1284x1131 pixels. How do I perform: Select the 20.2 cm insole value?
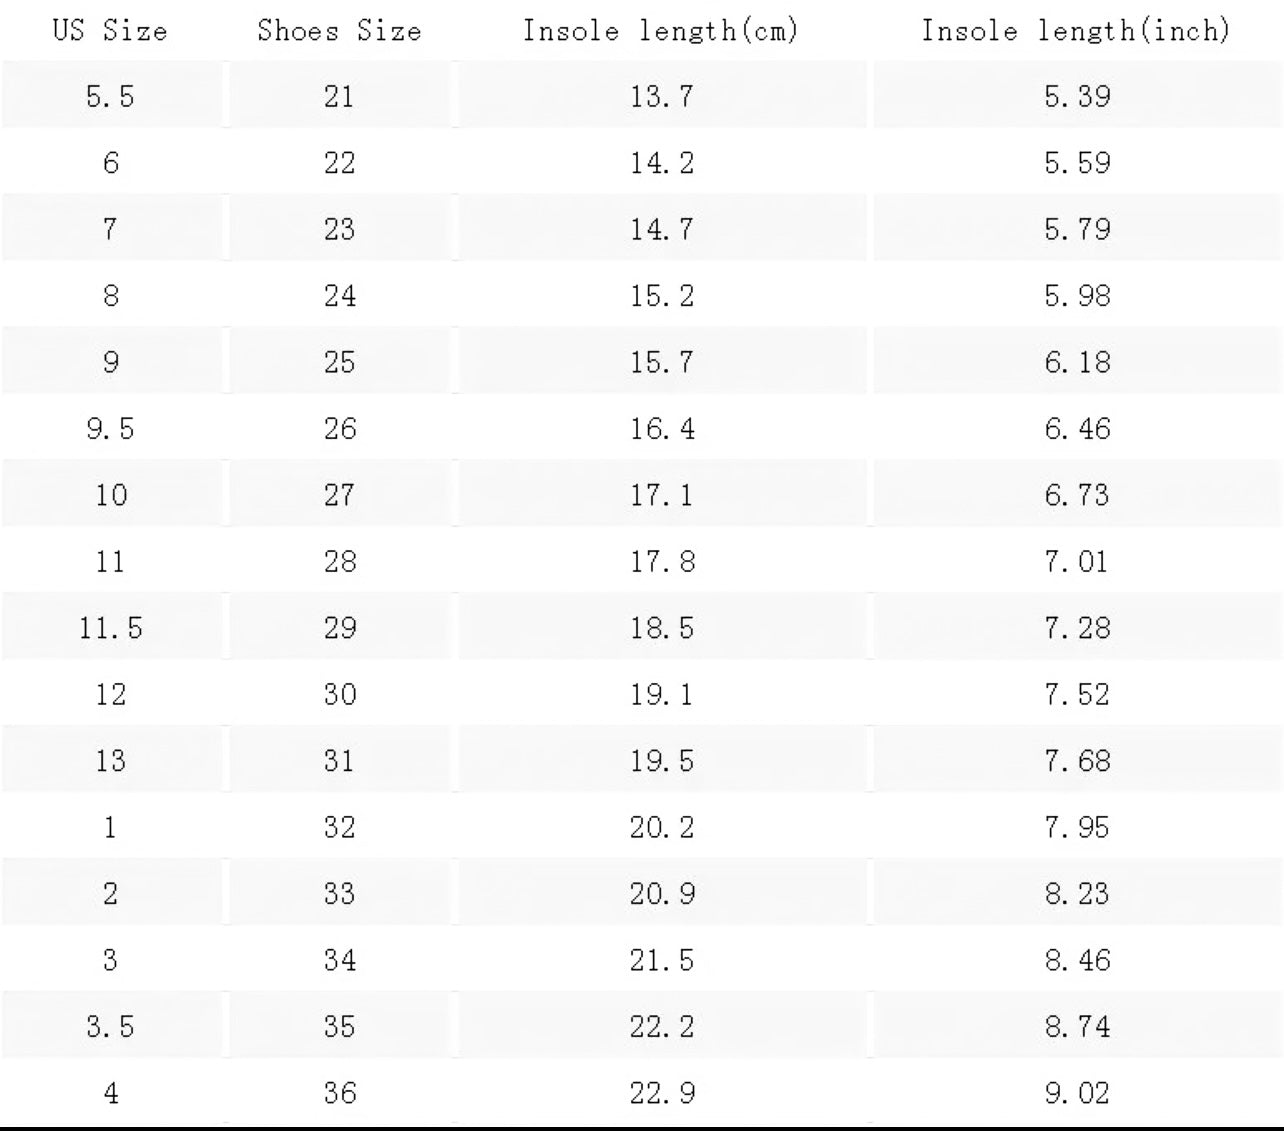[661, 828]
